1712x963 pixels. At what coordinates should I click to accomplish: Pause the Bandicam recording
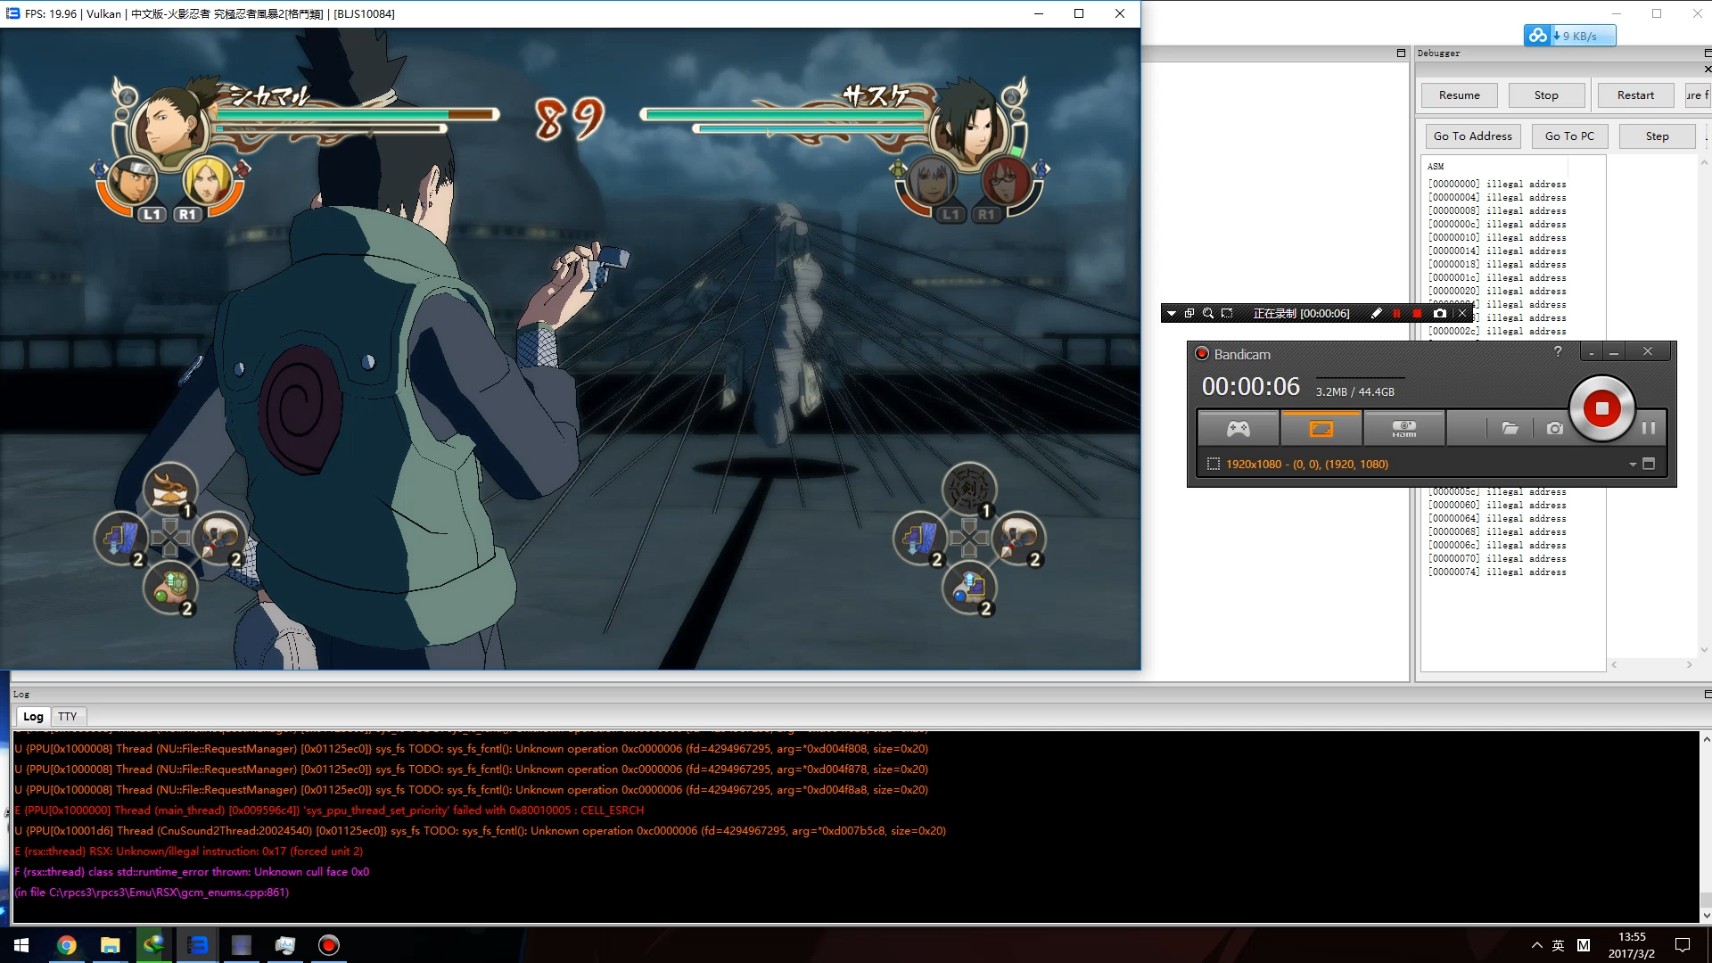[1648, 429]
